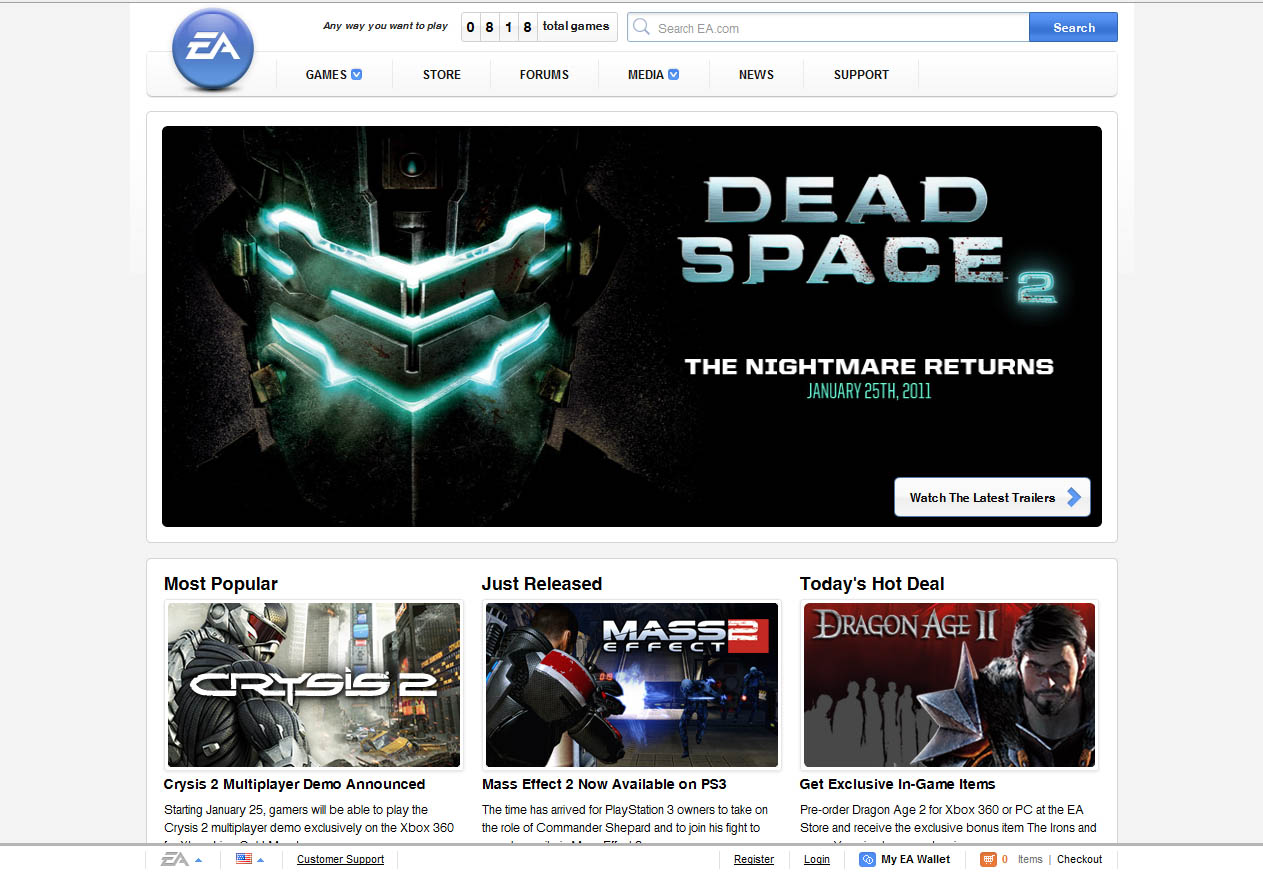The image size is (1263, 873).
Task: Go to the STORE navigation item
Action: point(442,74)
